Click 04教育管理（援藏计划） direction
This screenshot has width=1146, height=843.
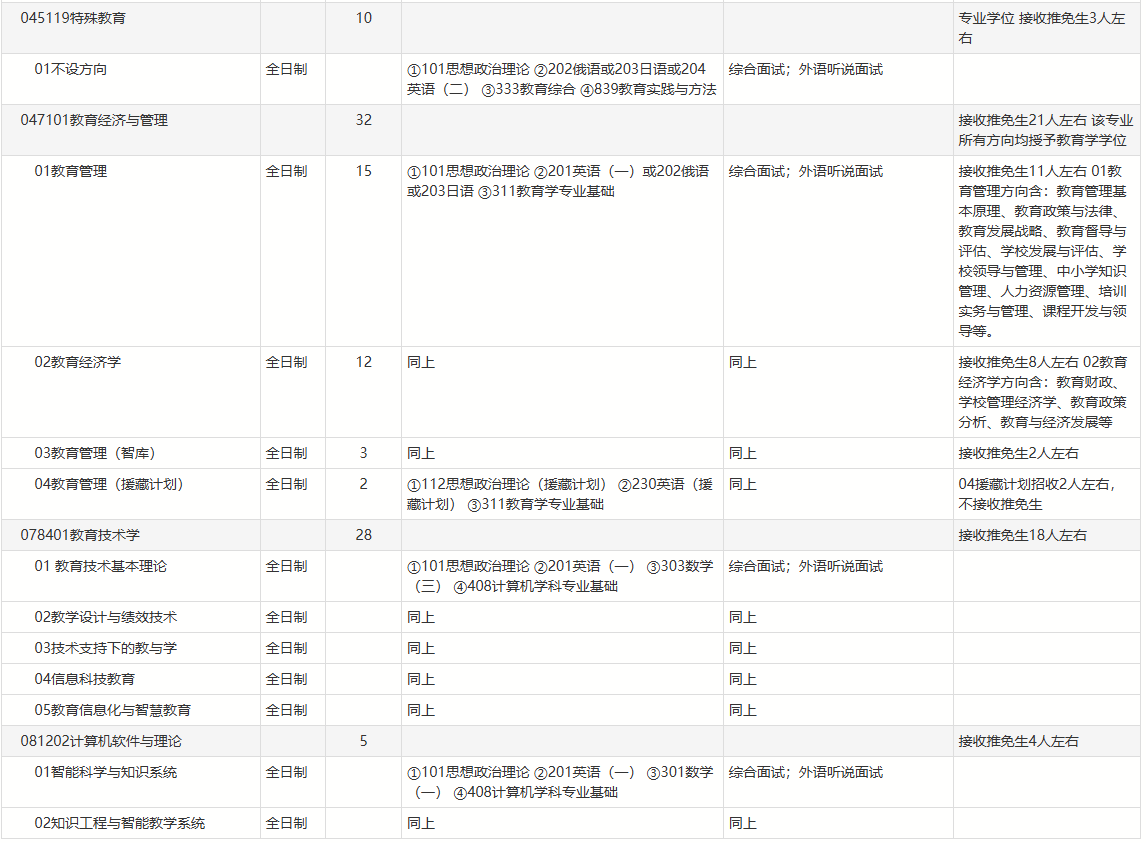point(109,484)
